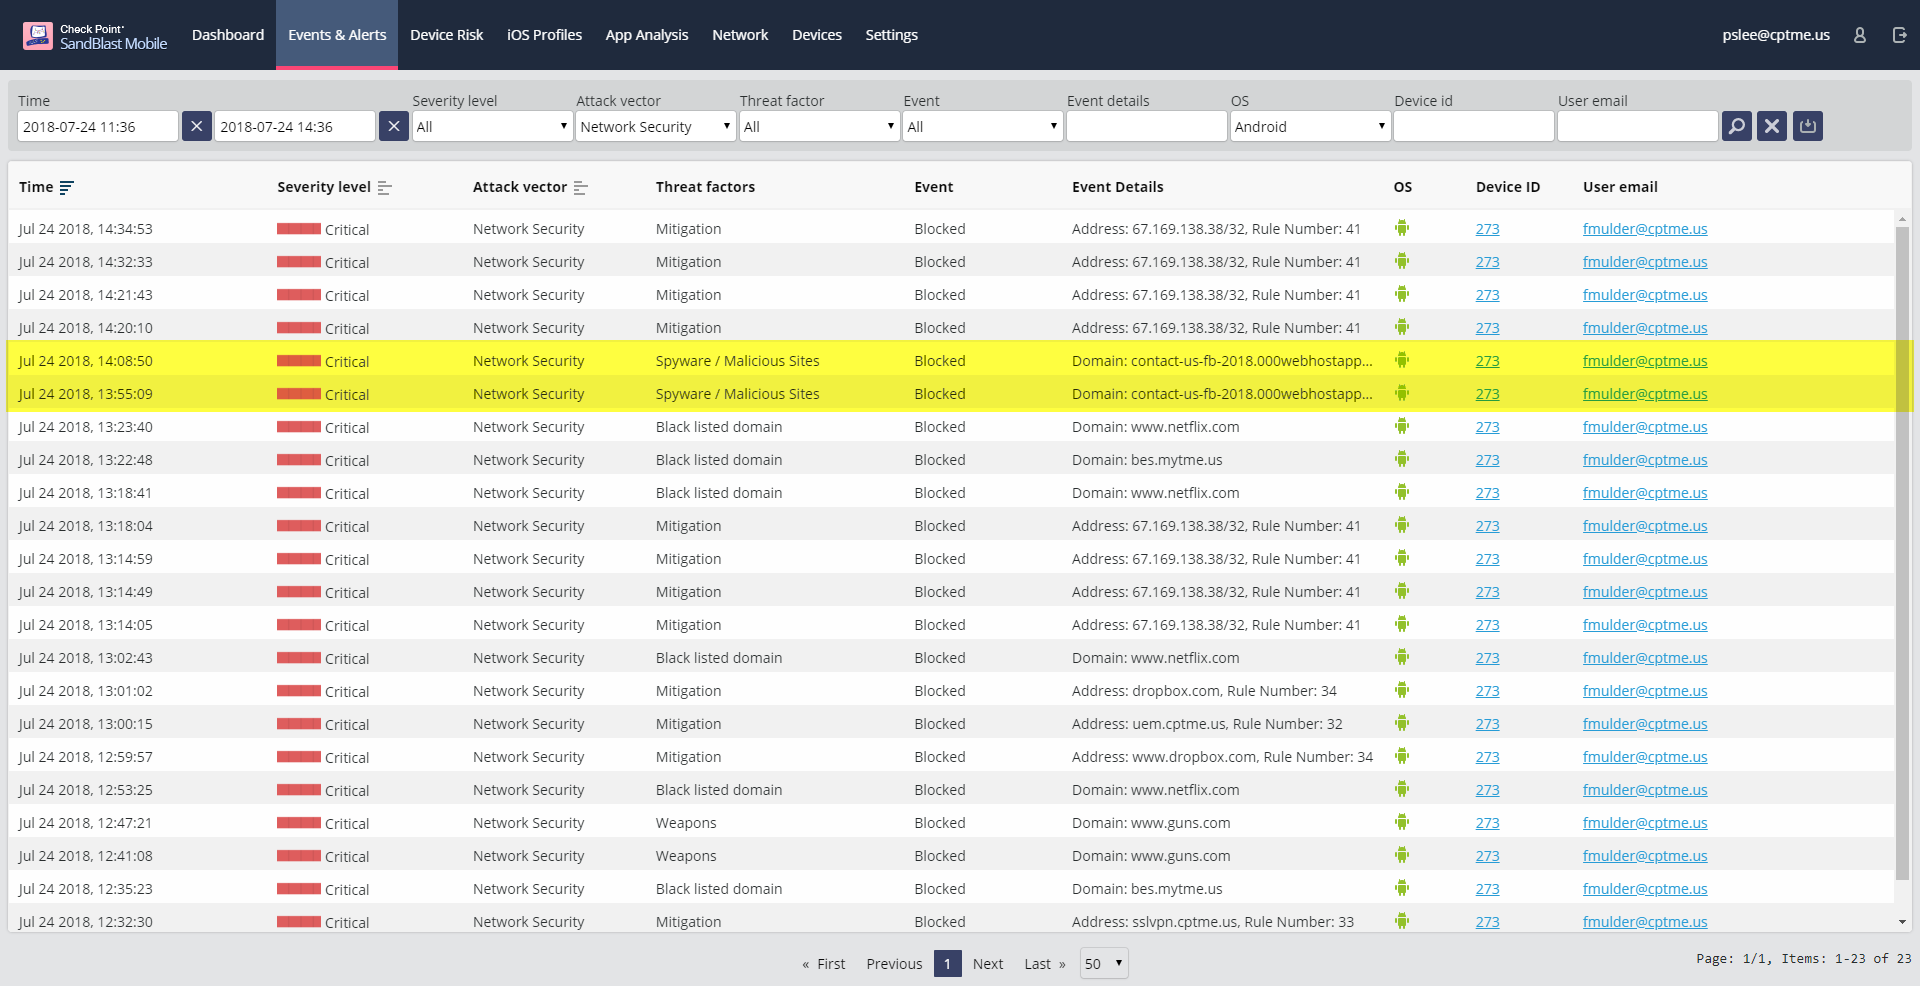Clear the start time with X button
Viewport: 1920px width, 986px height.
click(x=197, y=126)
